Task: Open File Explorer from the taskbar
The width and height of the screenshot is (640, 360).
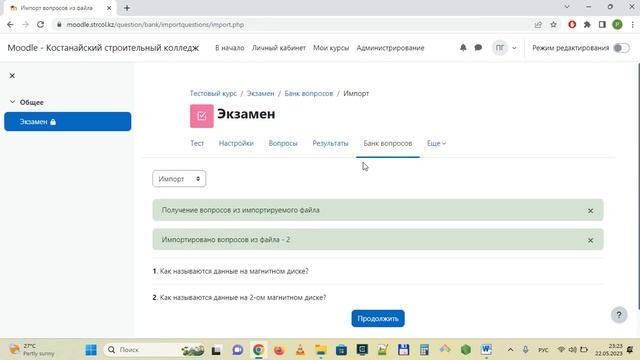Action: (x=320, y=350)
